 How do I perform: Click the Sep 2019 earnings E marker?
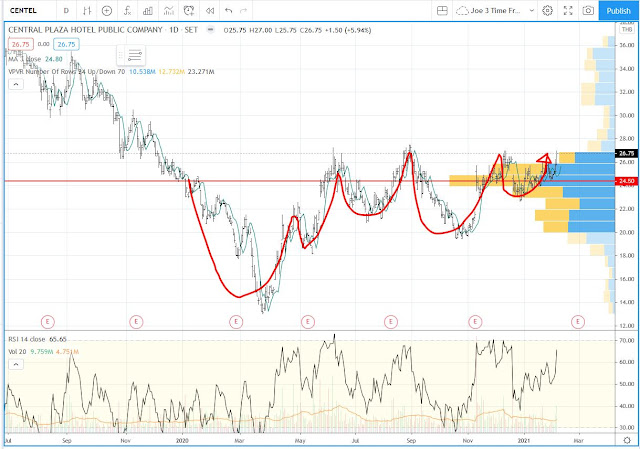click(x=48, y=322)
